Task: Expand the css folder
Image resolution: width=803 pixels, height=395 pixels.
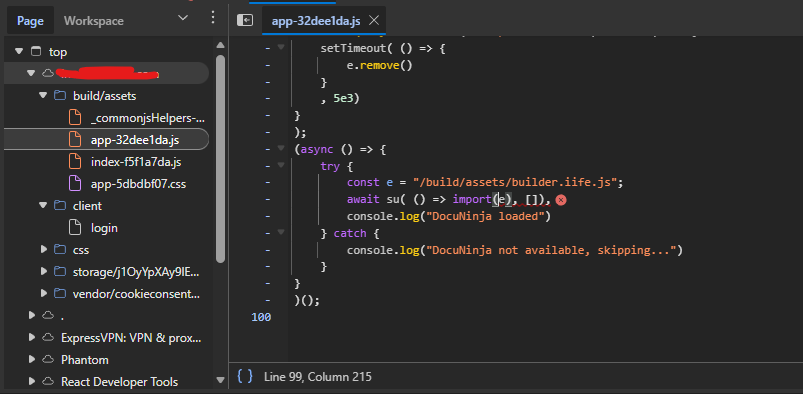Action: tap(44, 250)
